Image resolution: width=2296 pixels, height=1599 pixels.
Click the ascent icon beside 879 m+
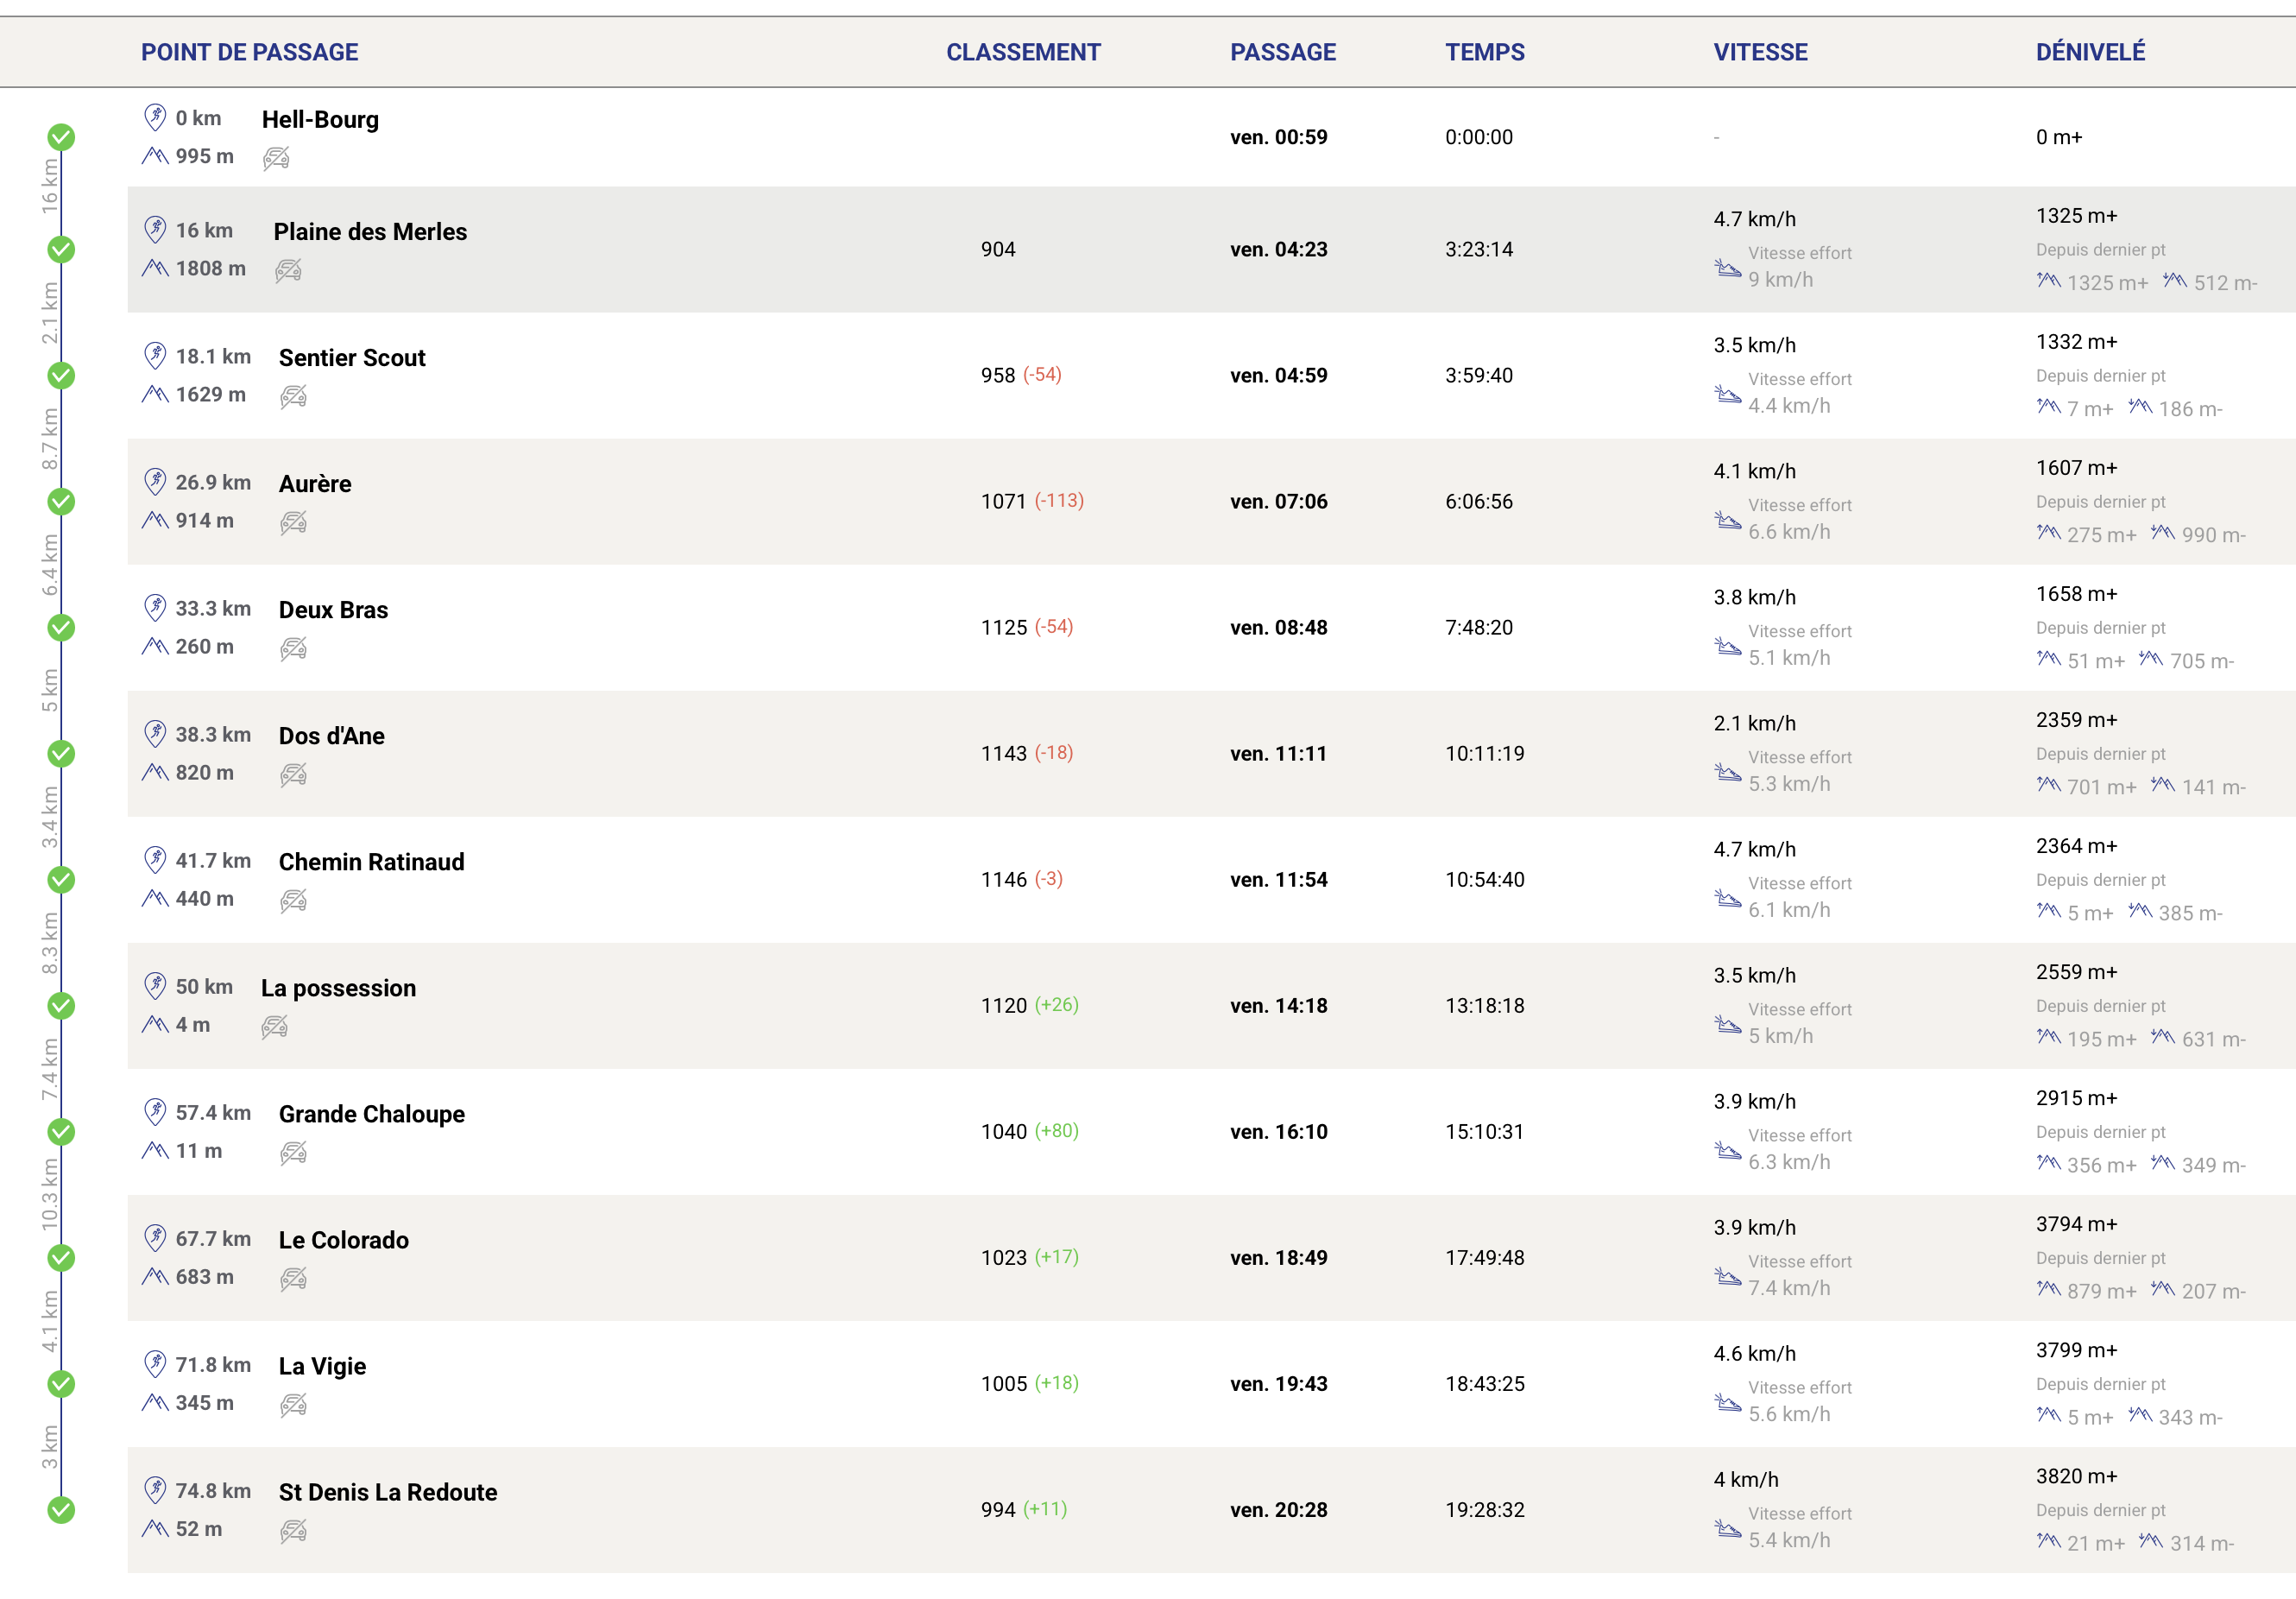(2048, 1289)
